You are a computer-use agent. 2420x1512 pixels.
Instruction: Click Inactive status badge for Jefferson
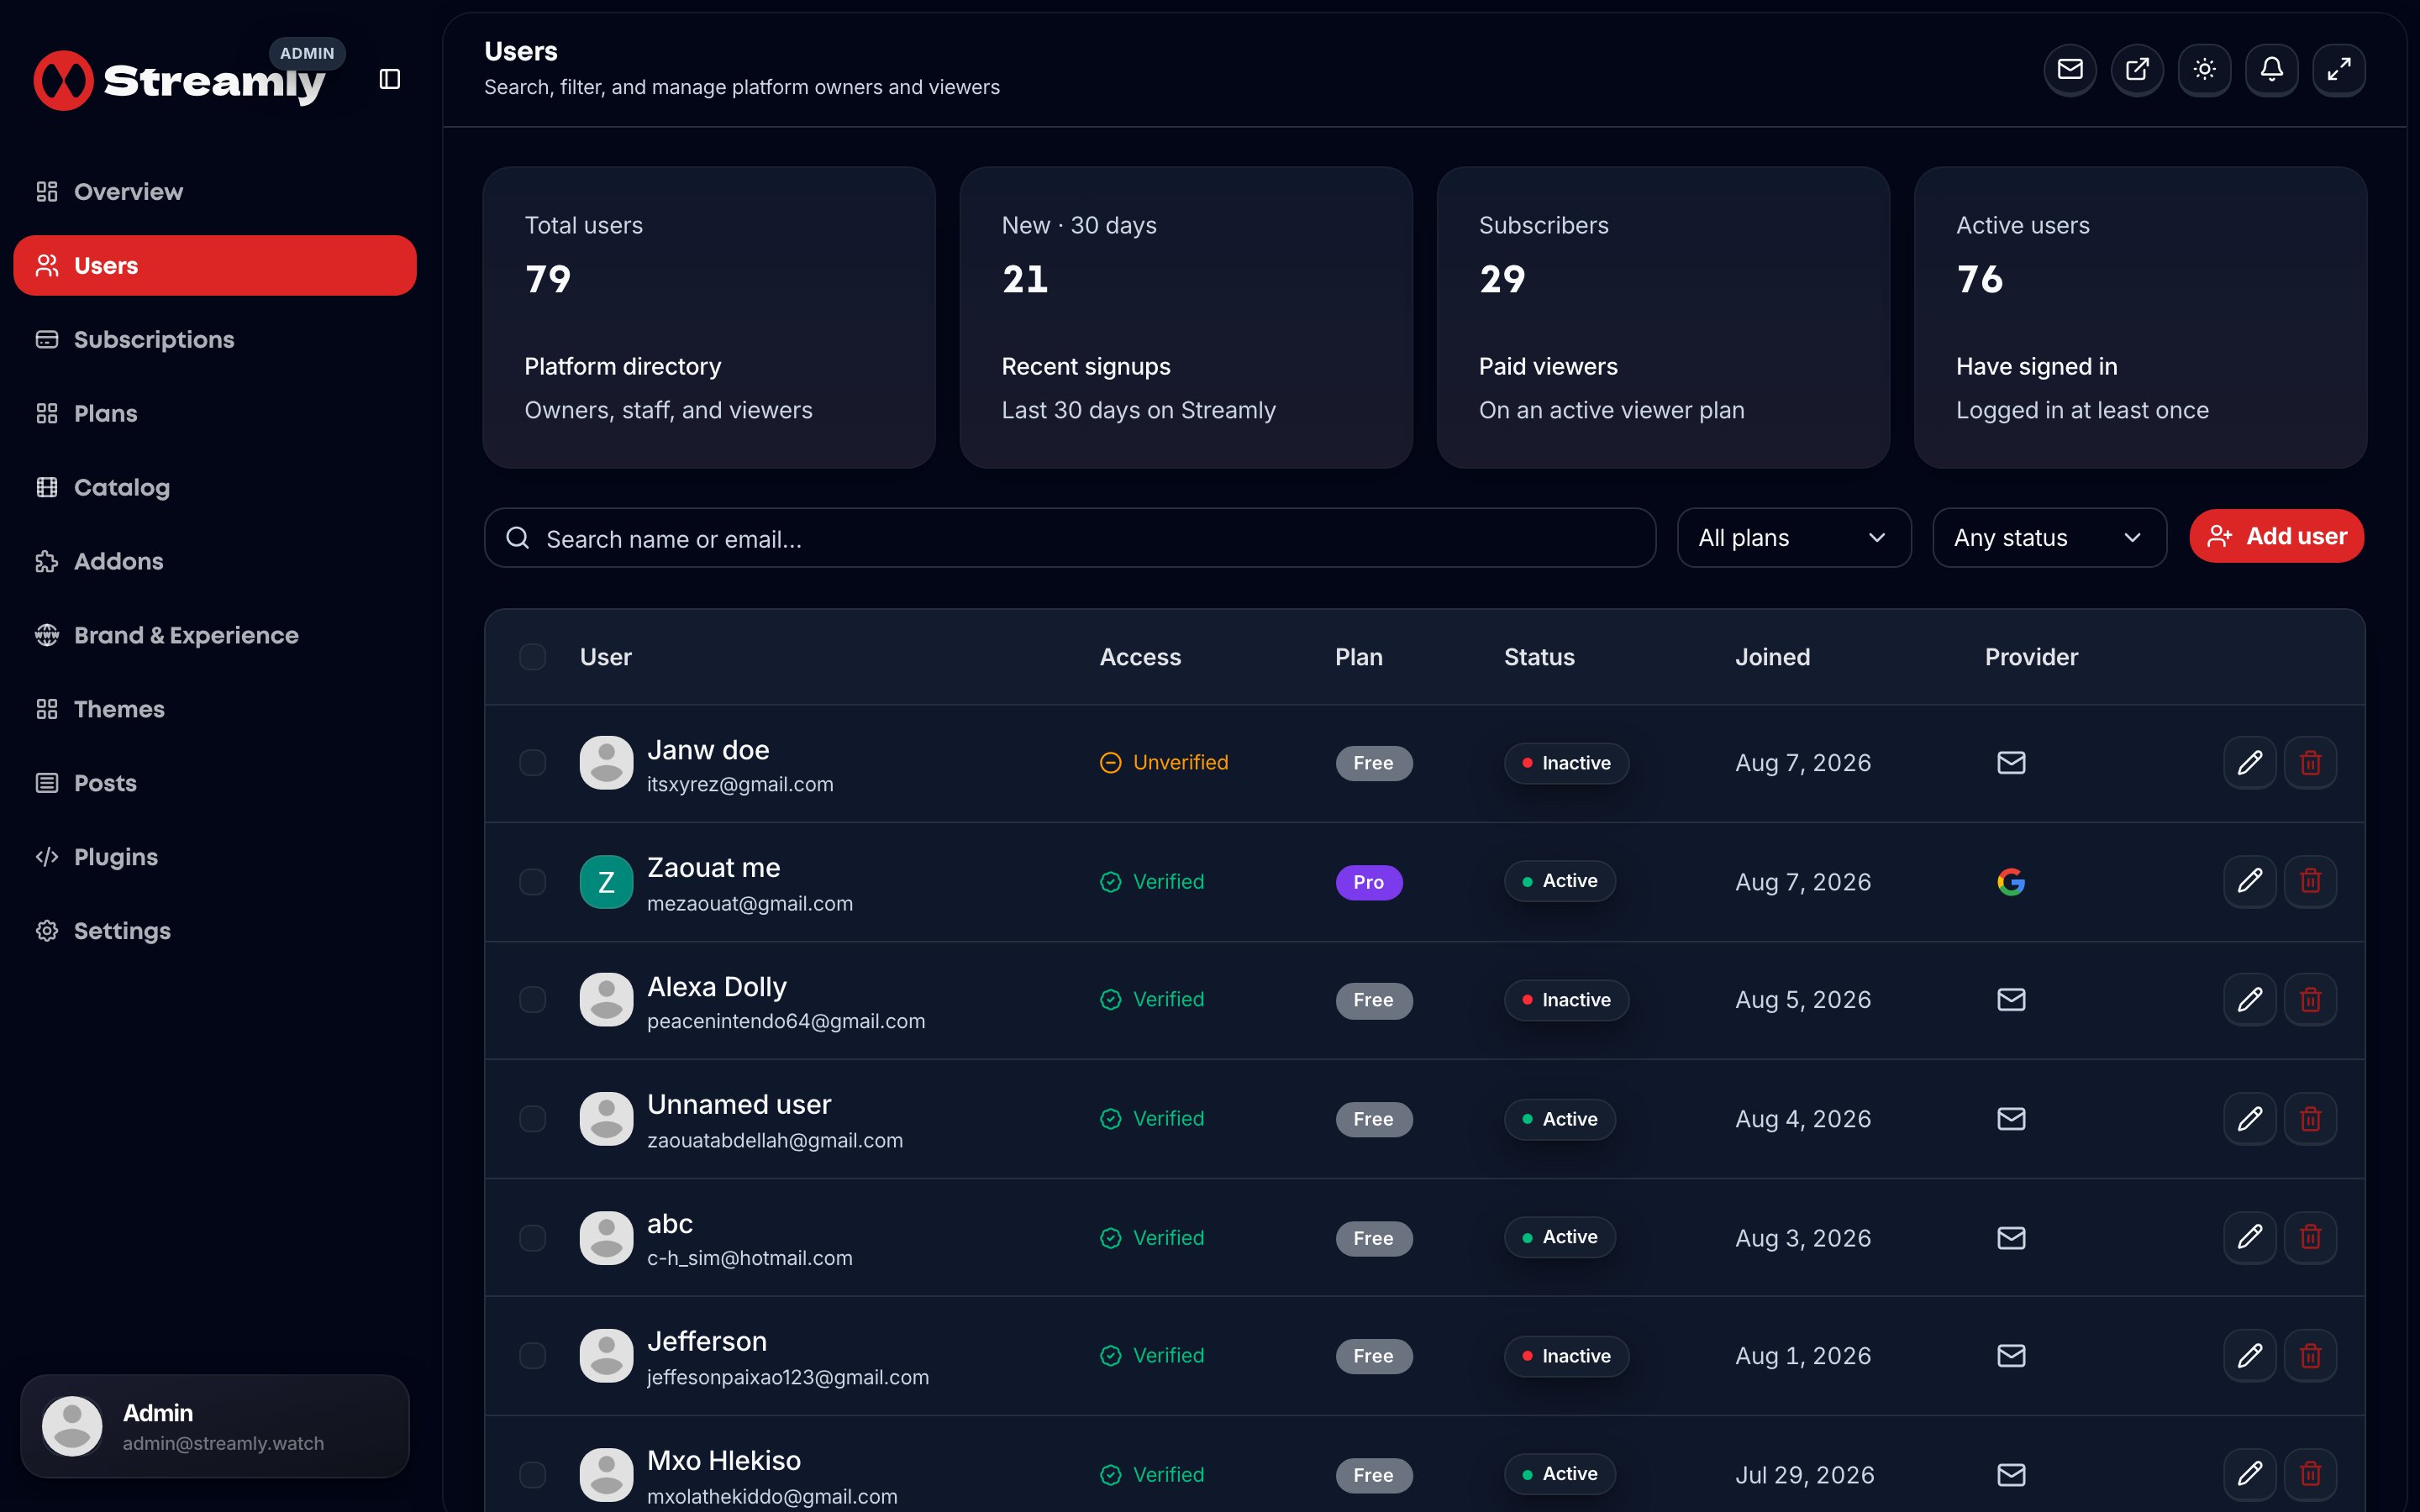coord(1566,1356)
